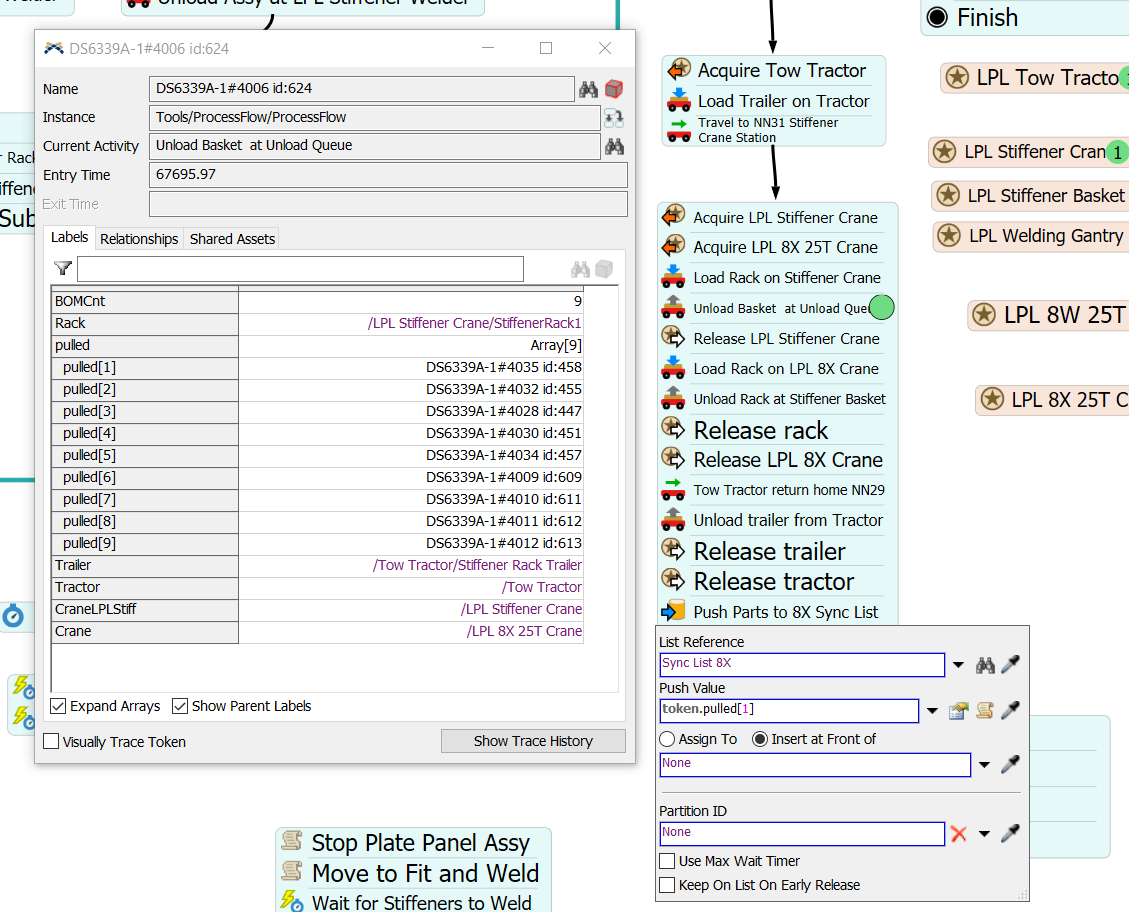Click Wait for Stiffeners to Weld activity
This screenshot has width=1129, height=912.
coord(421,902)
